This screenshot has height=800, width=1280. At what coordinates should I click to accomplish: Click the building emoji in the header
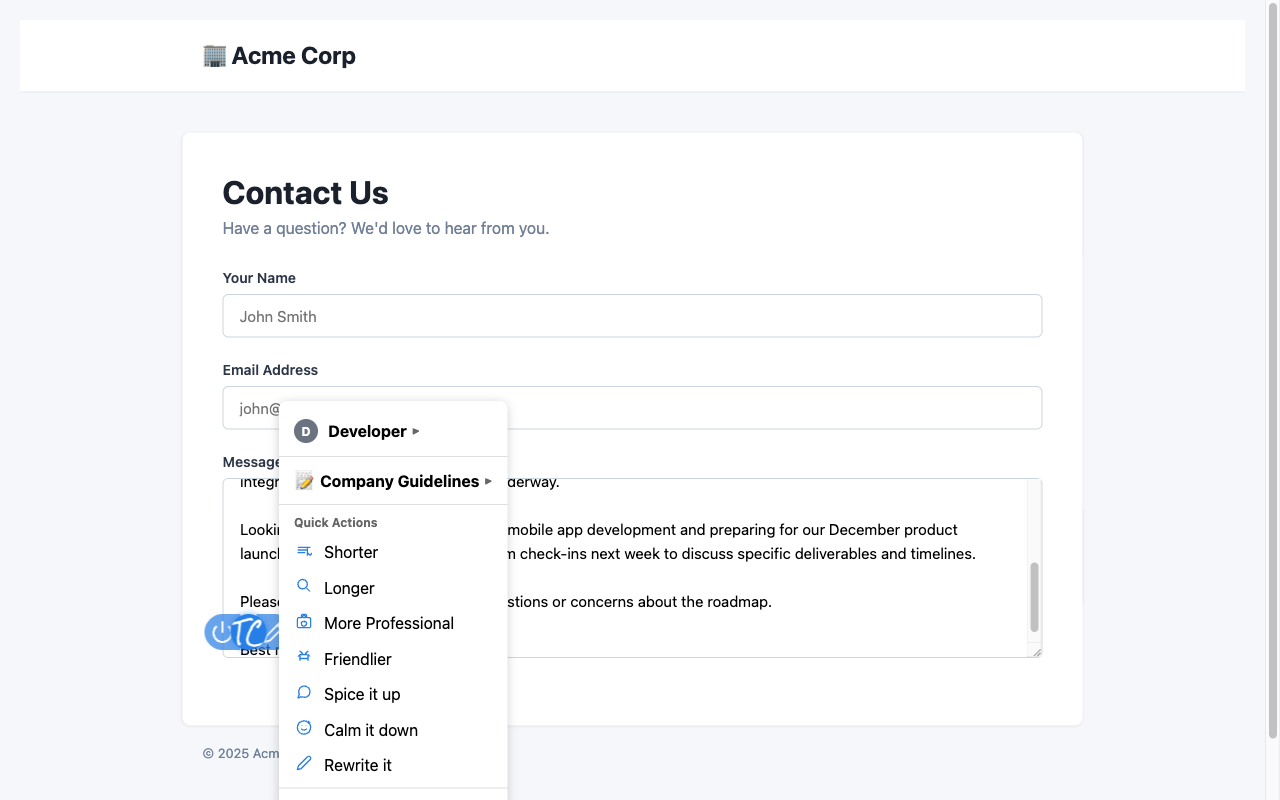tap(213, 55)
